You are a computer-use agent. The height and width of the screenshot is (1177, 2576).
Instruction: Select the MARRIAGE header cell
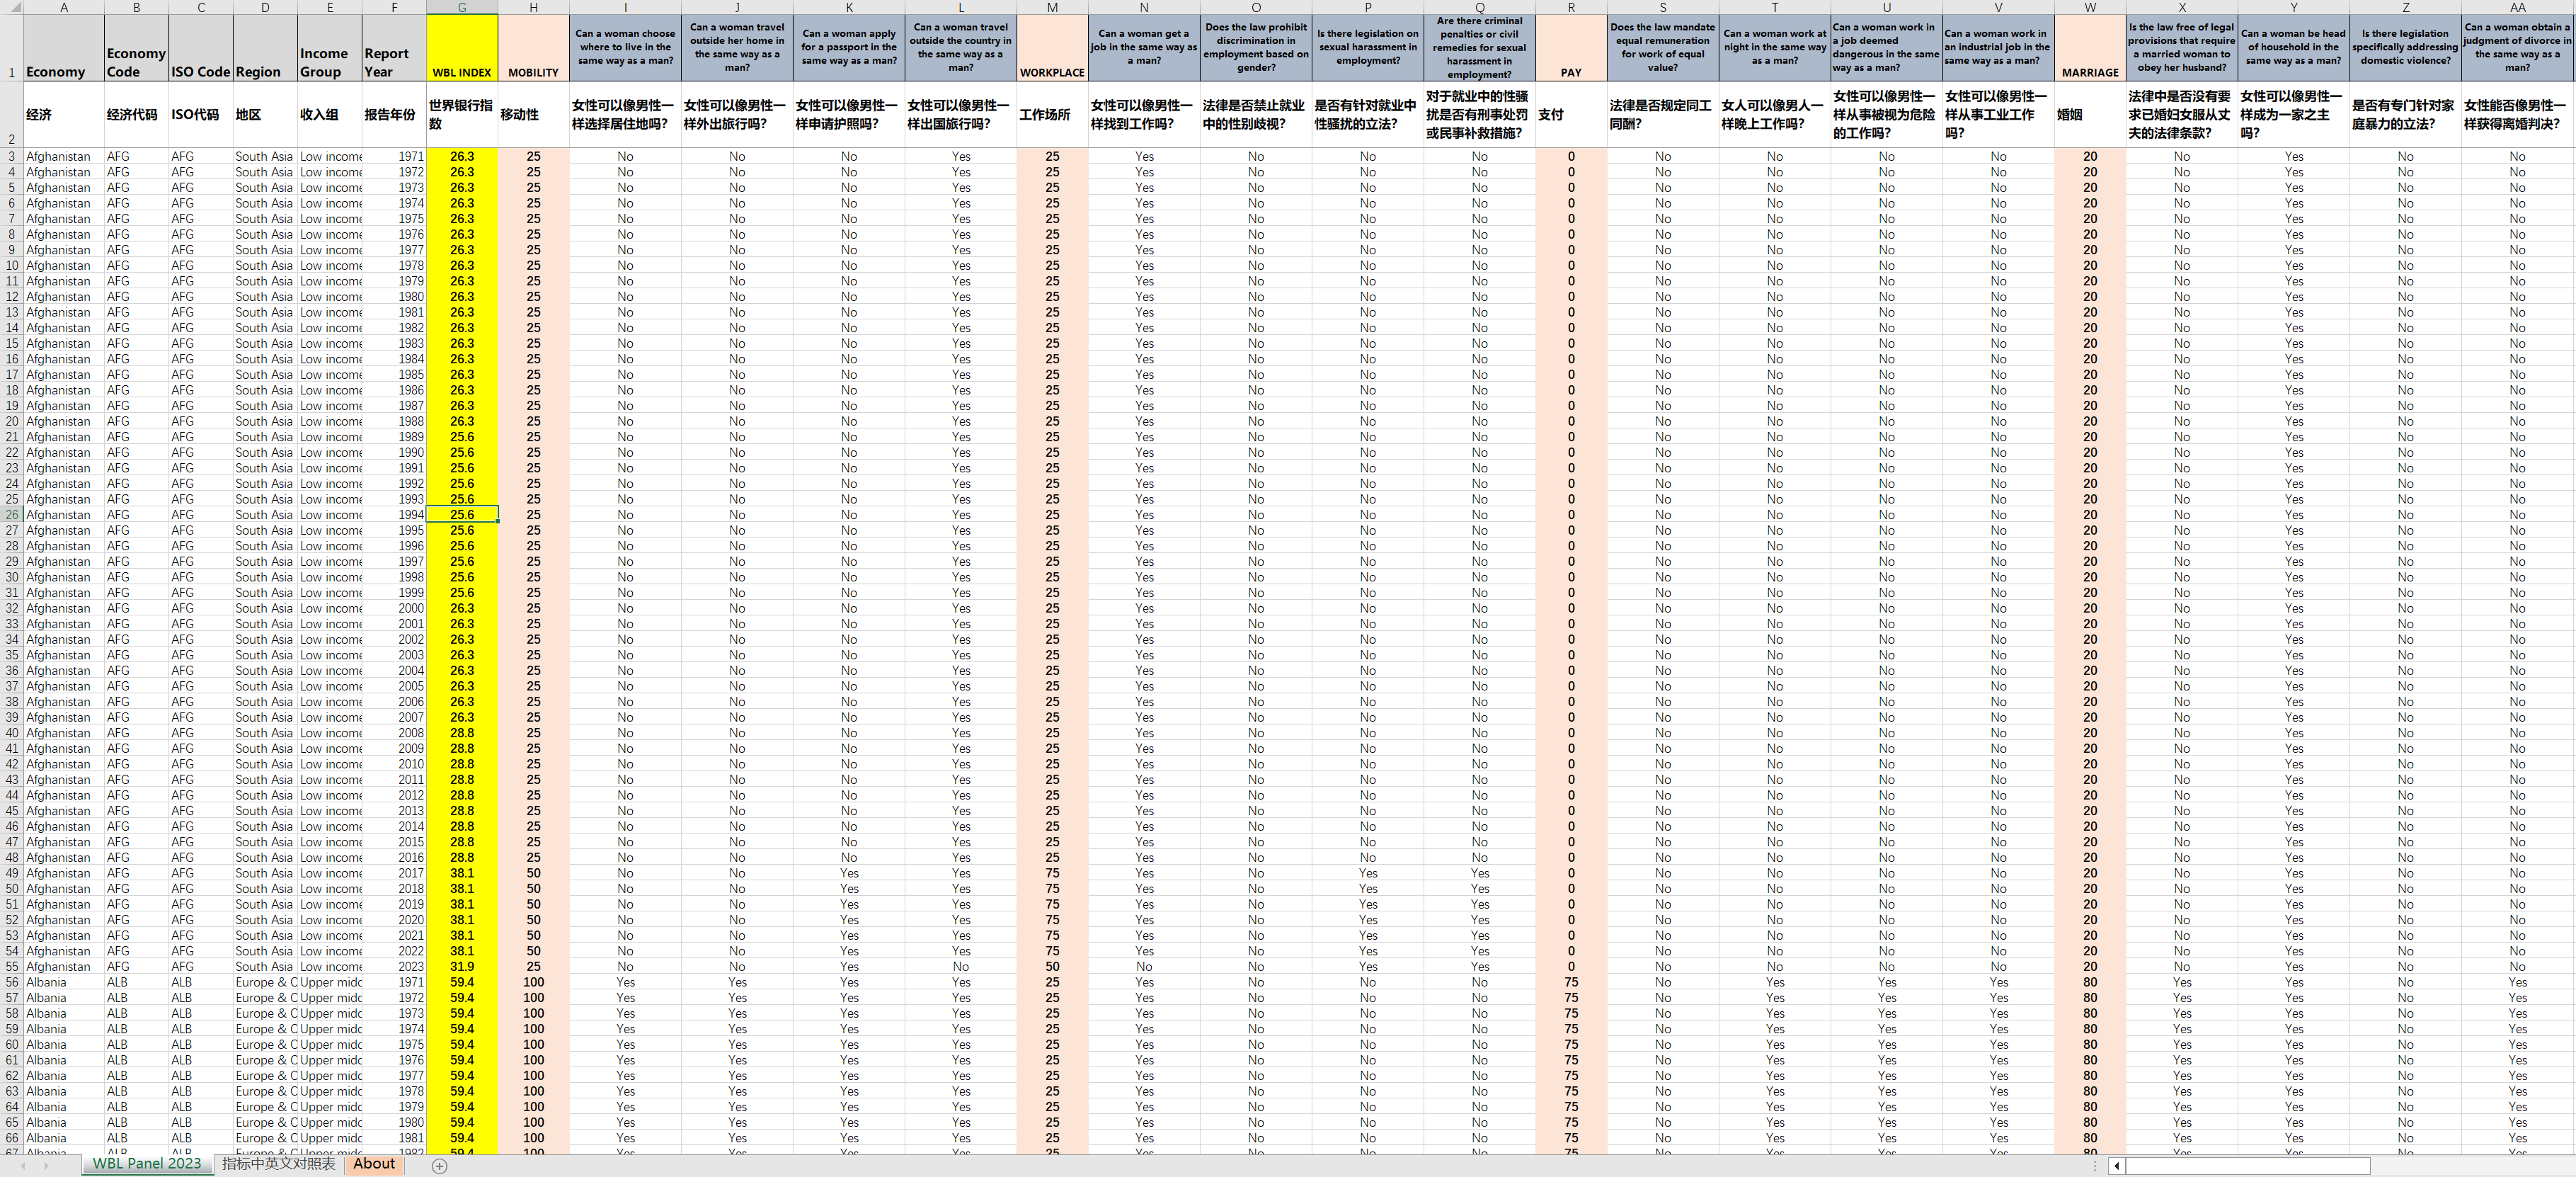tap(2090, 48)
